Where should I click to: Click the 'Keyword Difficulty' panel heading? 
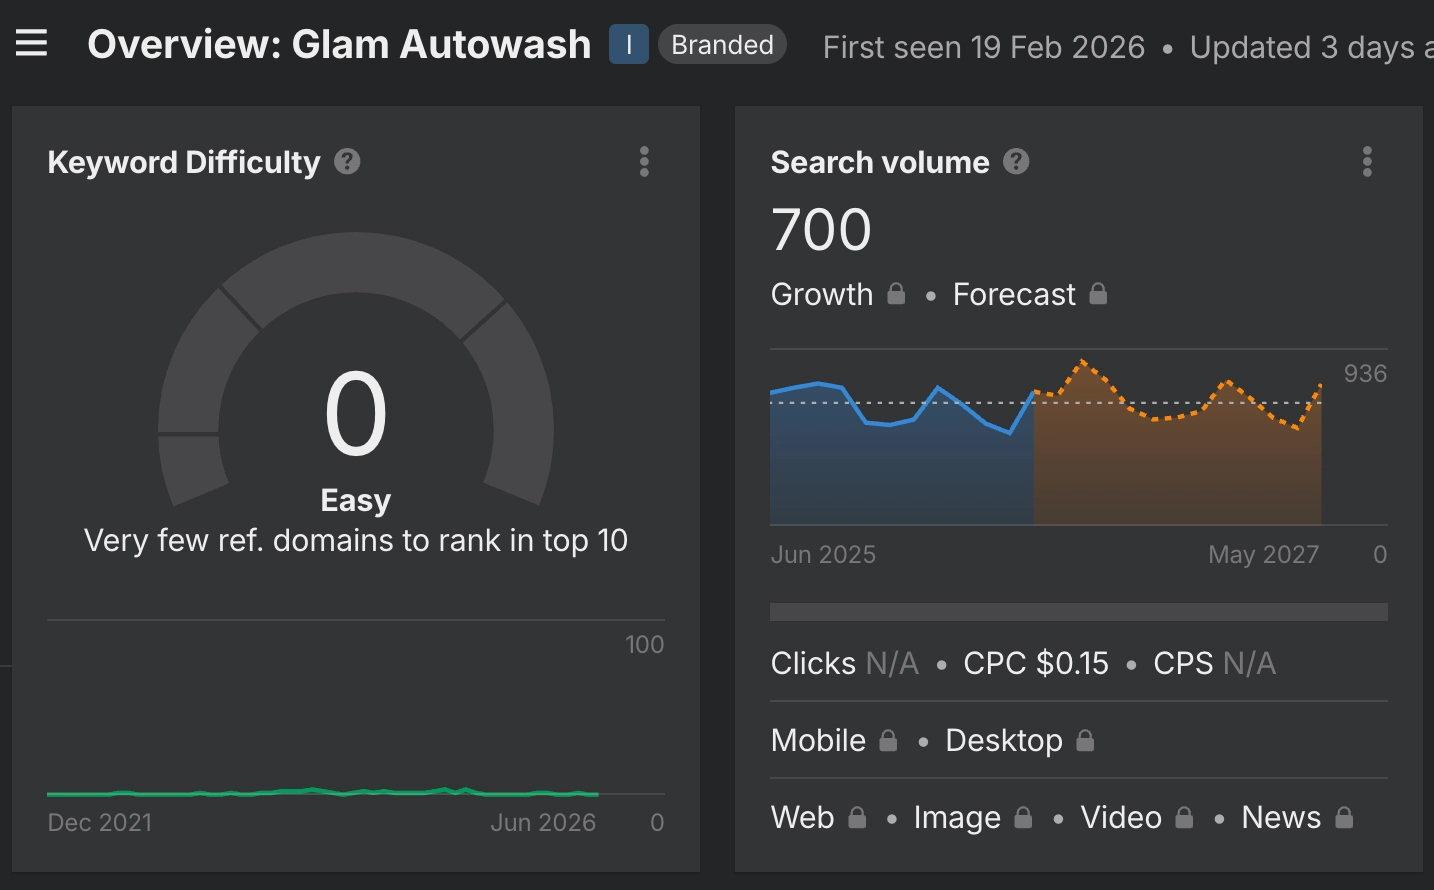(x=184, y=162)
